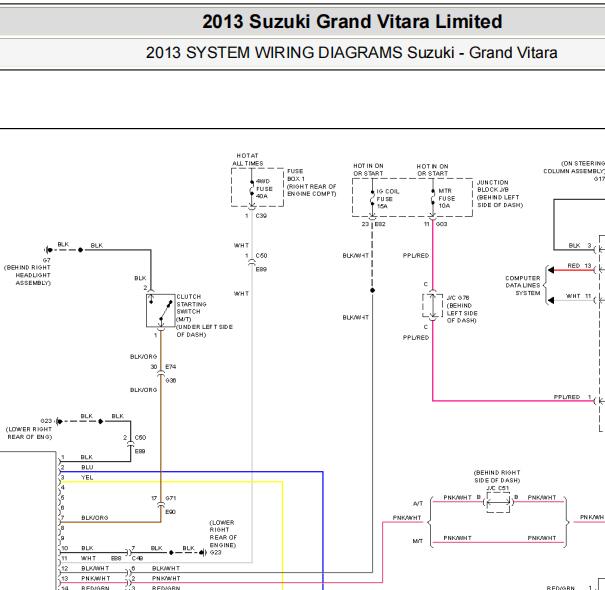Select the 'FUSE BOX 1' location note
The width and height of the screenshot is (605, 590).
click(x=311, y=183)
